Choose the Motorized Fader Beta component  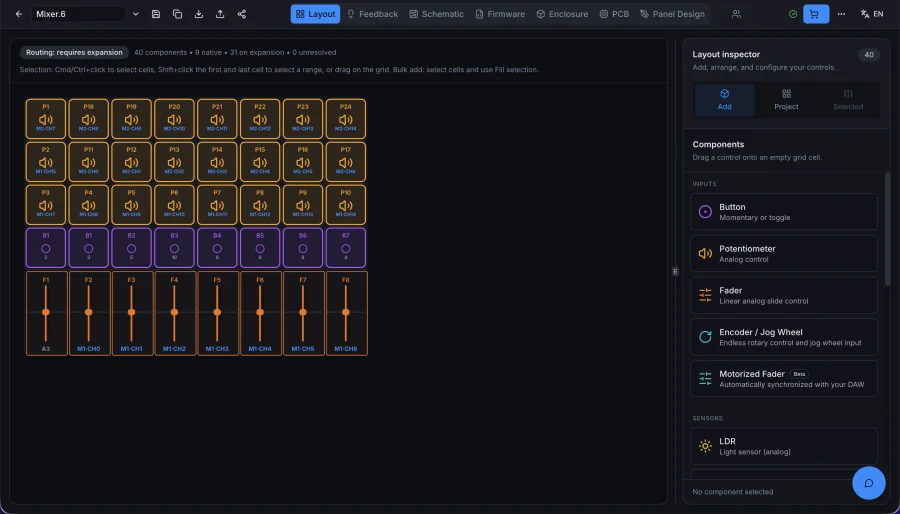click(783, 379)
